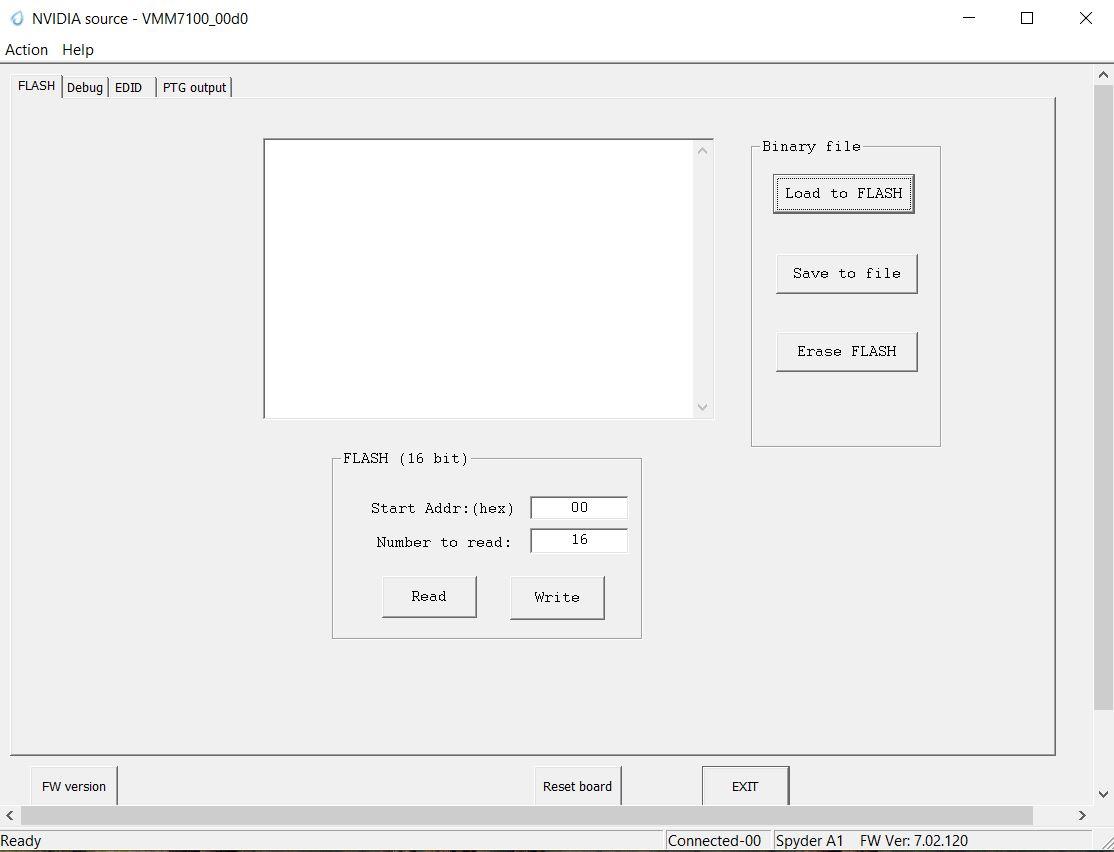Open the Action menu

tap(26, 49)
